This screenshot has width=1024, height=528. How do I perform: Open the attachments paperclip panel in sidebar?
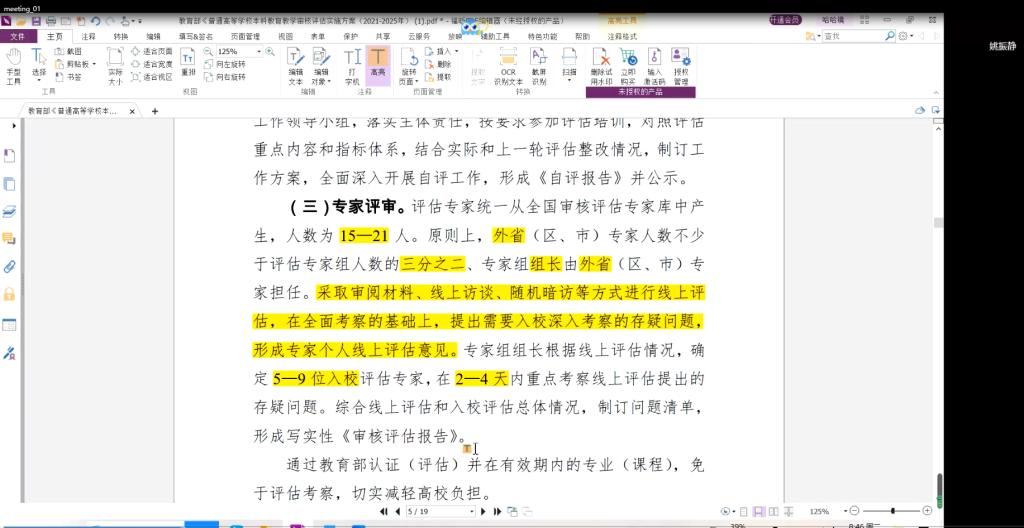10,267
